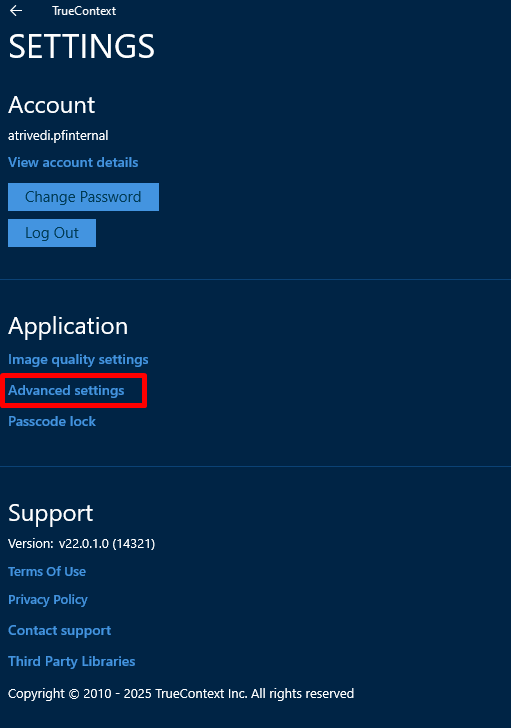This screenshot has height=728, width=511.
Task: Click the Version label in Support
Action: click(31, 544)
